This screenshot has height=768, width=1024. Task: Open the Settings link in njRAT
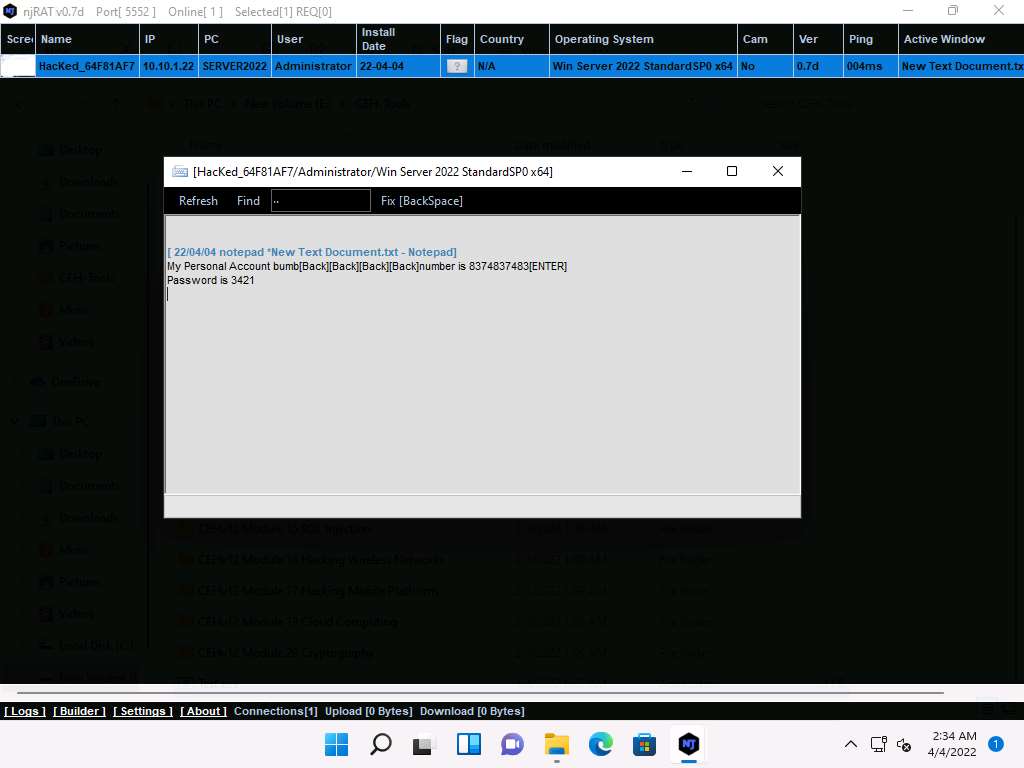click(143, 711)
